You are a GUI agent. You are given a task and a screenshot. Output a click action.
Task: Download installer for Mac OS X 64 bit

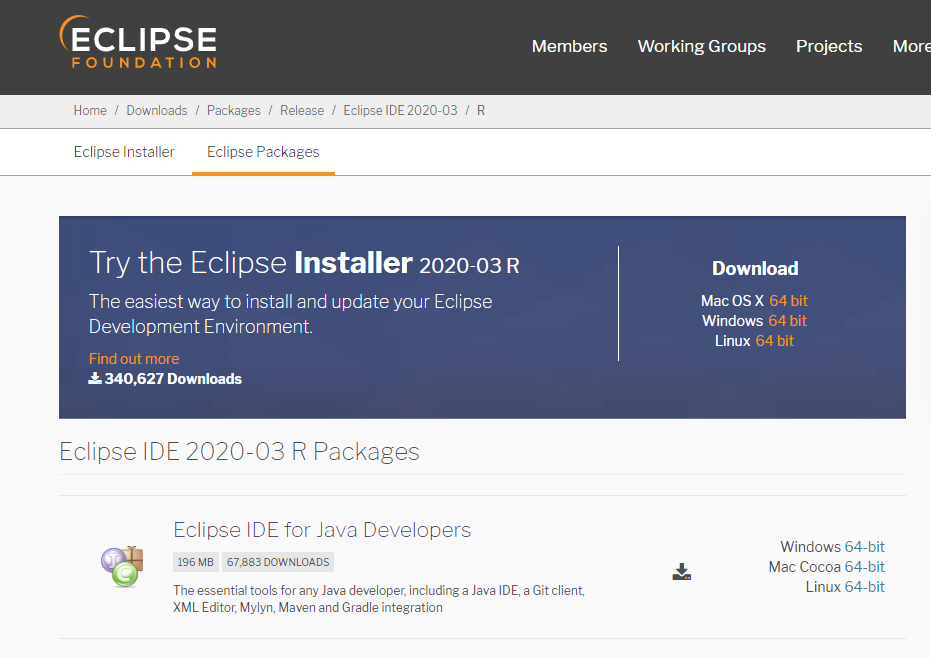click(788, 301)
